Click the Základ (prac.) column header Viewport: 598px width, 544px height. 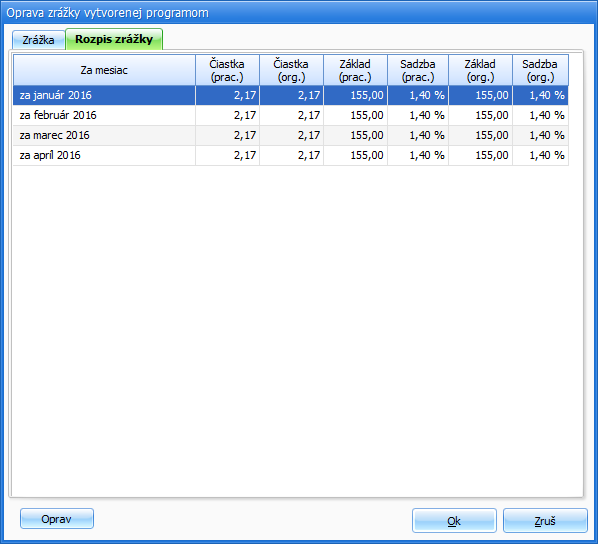click(355, 70)
